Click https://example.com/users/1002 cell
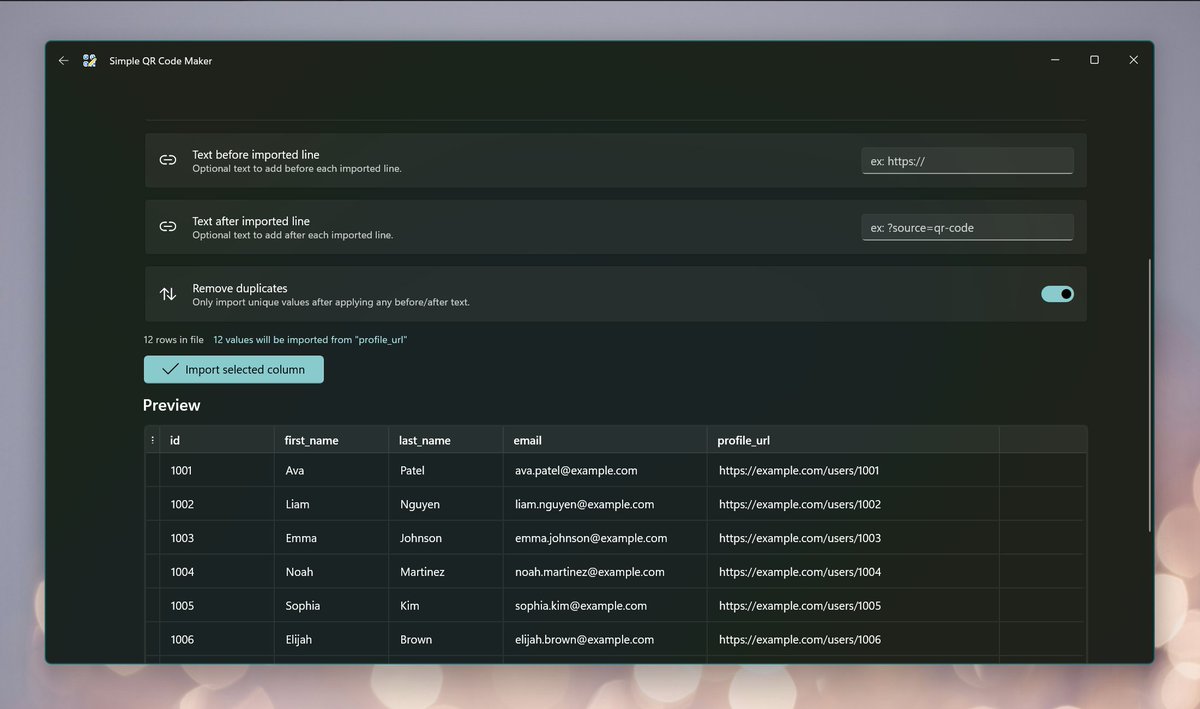This screenshot has width=1200, height=709. (x=853, y=504)
